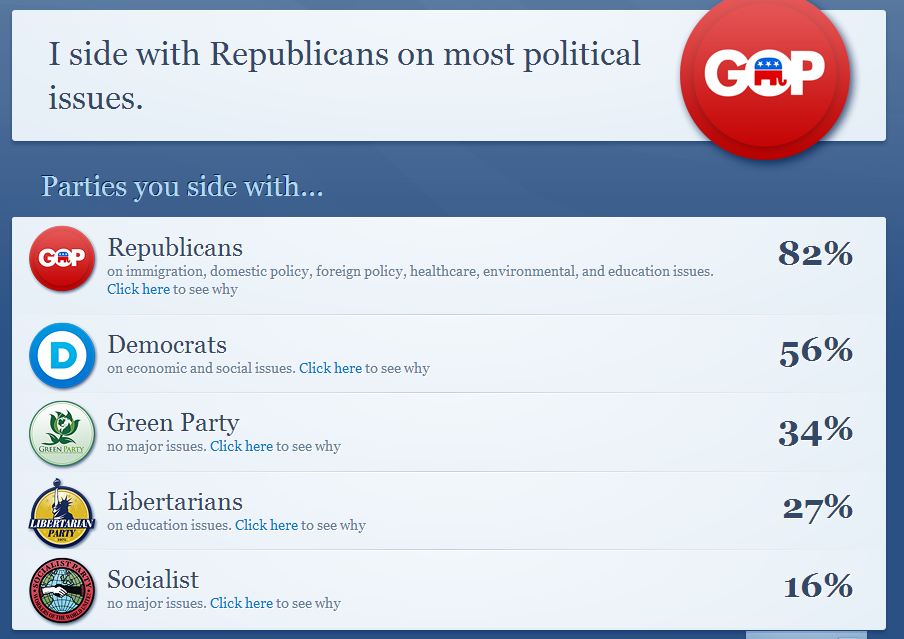Click the Republicans party name heading
This screenshot has width=904, height=639.
176,247
